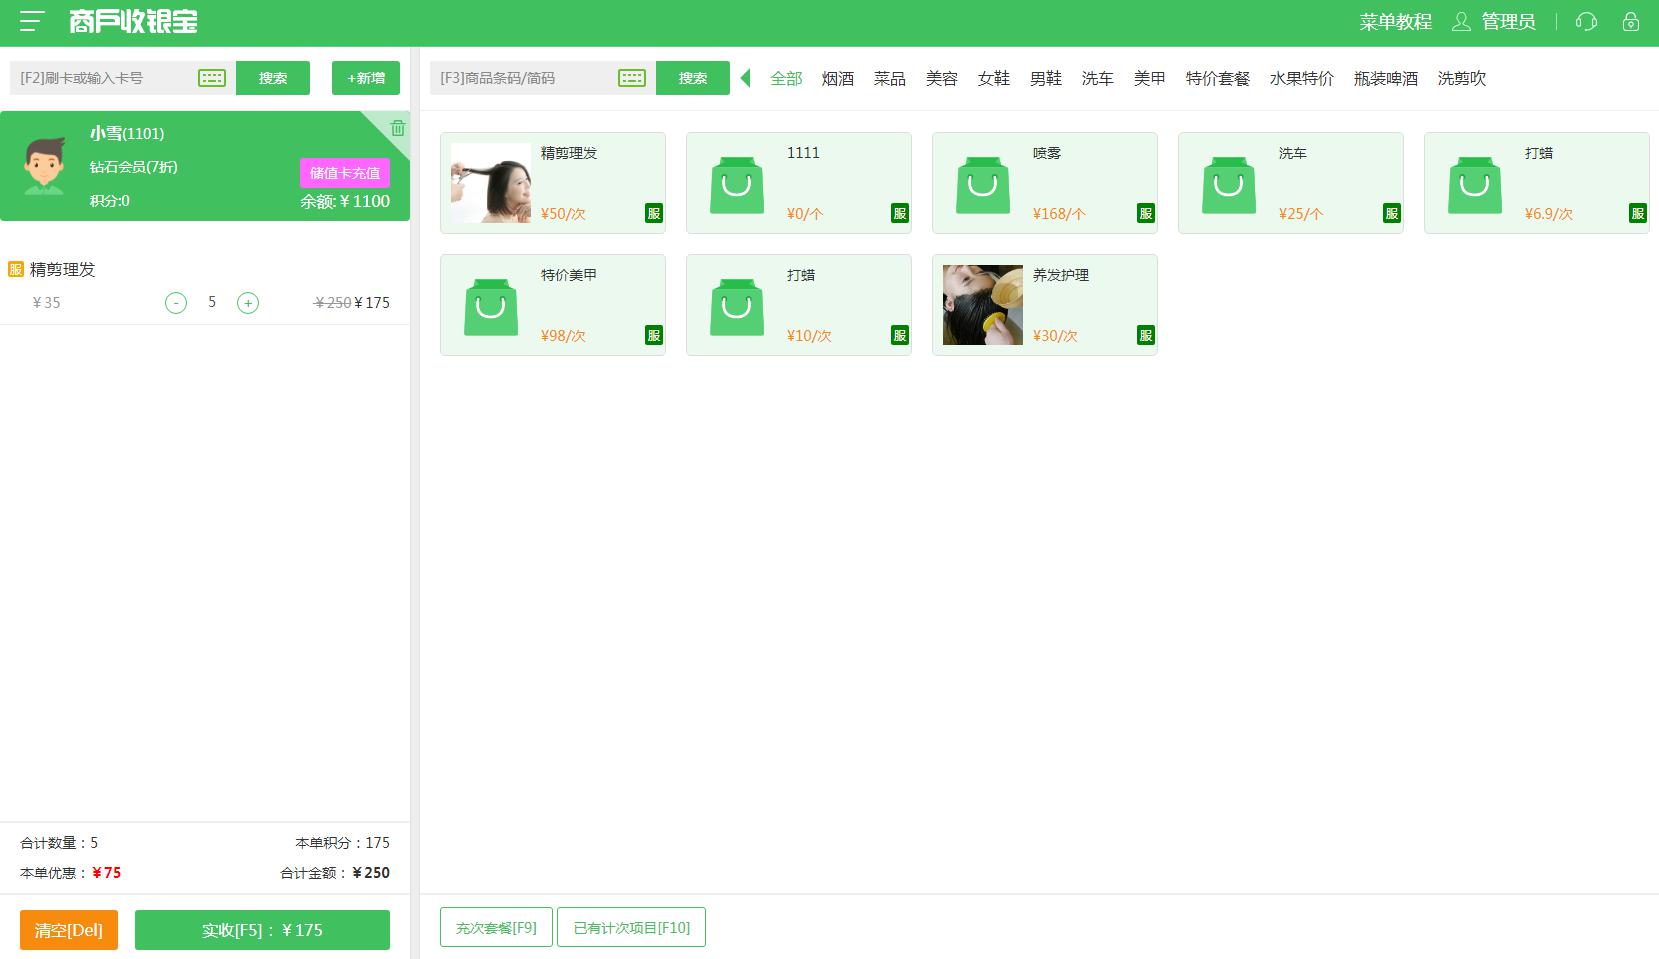
Task: Select the 养发护理 product thumbnail
Action: tap(982, 305)
